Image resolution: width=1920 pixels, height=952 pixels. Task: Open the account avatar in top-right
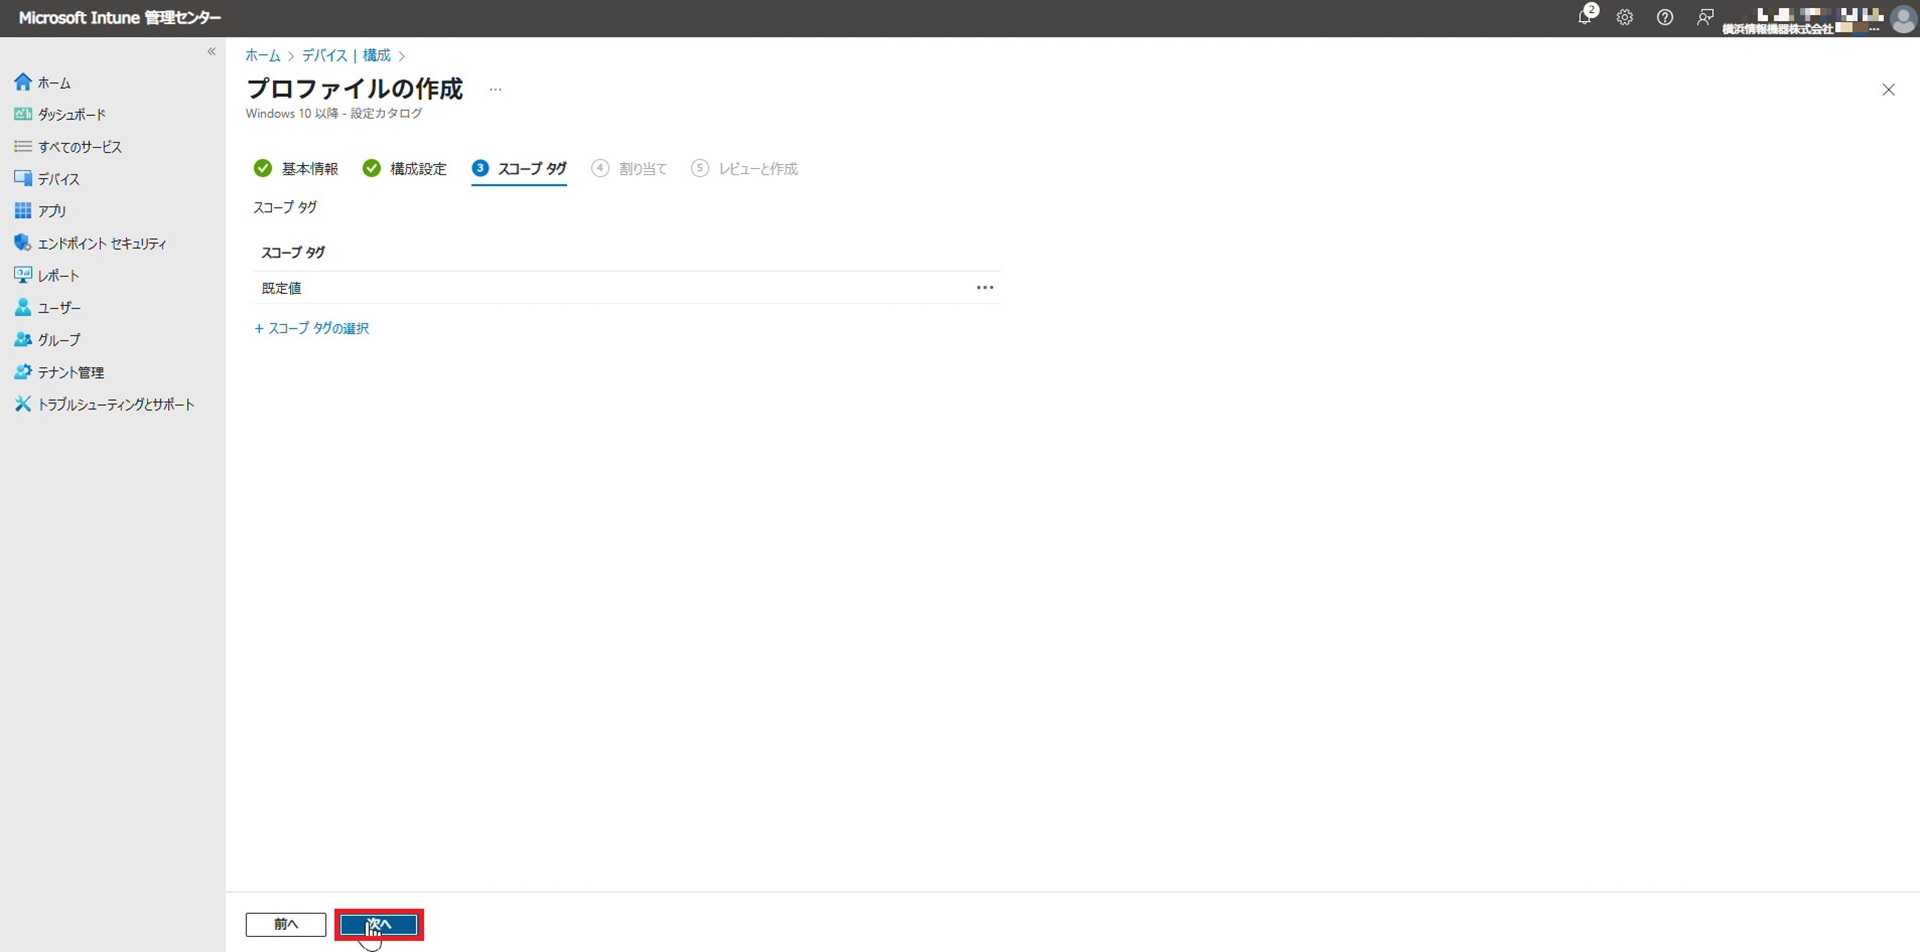(1902, 18)
